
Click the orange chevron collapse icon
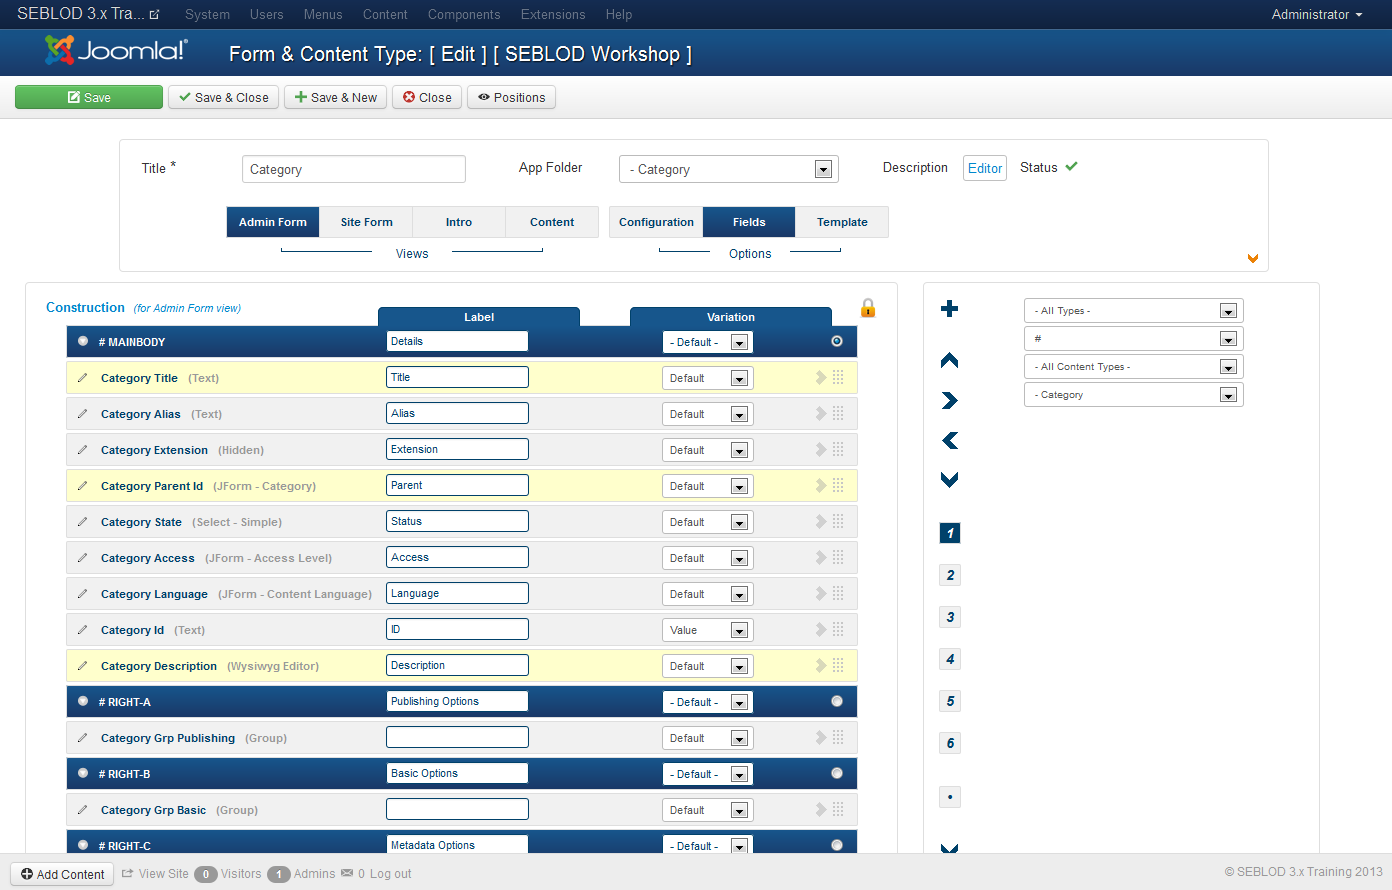[1252, 259]
